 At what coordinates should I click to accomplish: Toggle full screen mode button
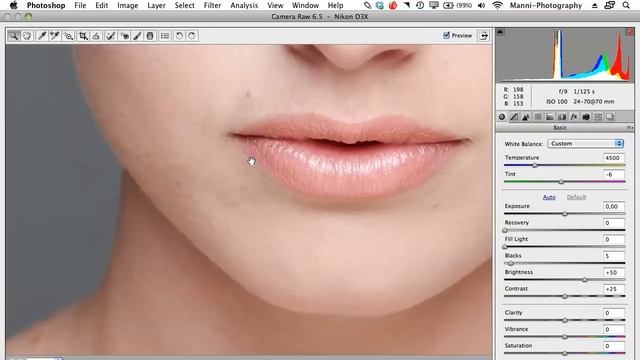[x=484, y=36]
